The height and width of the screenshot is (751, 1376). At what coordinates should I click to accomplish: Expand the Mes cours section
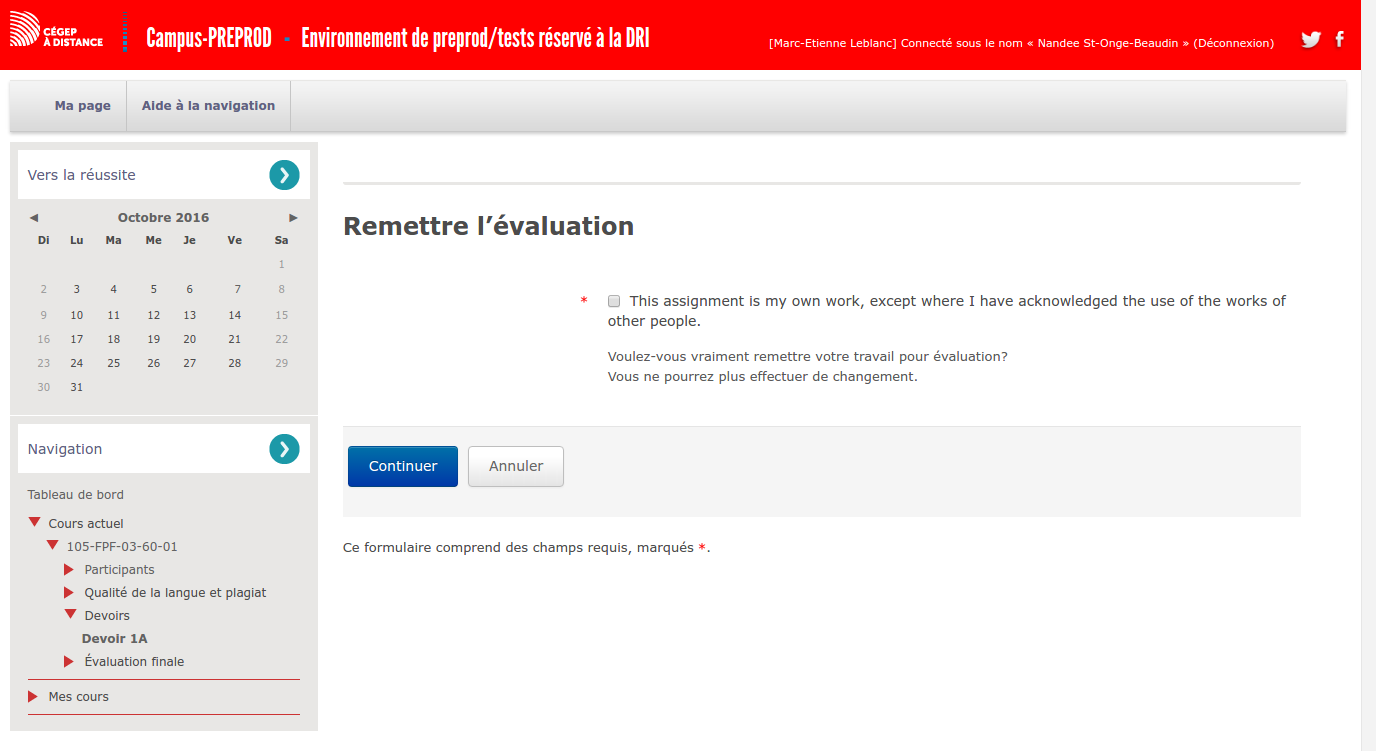coord(33,697)
